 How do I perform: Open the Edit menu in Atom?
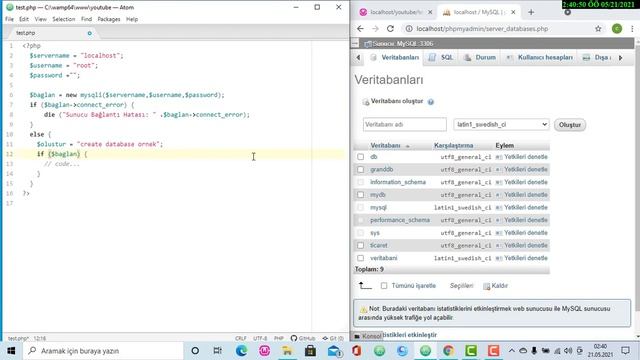point(24,19)
